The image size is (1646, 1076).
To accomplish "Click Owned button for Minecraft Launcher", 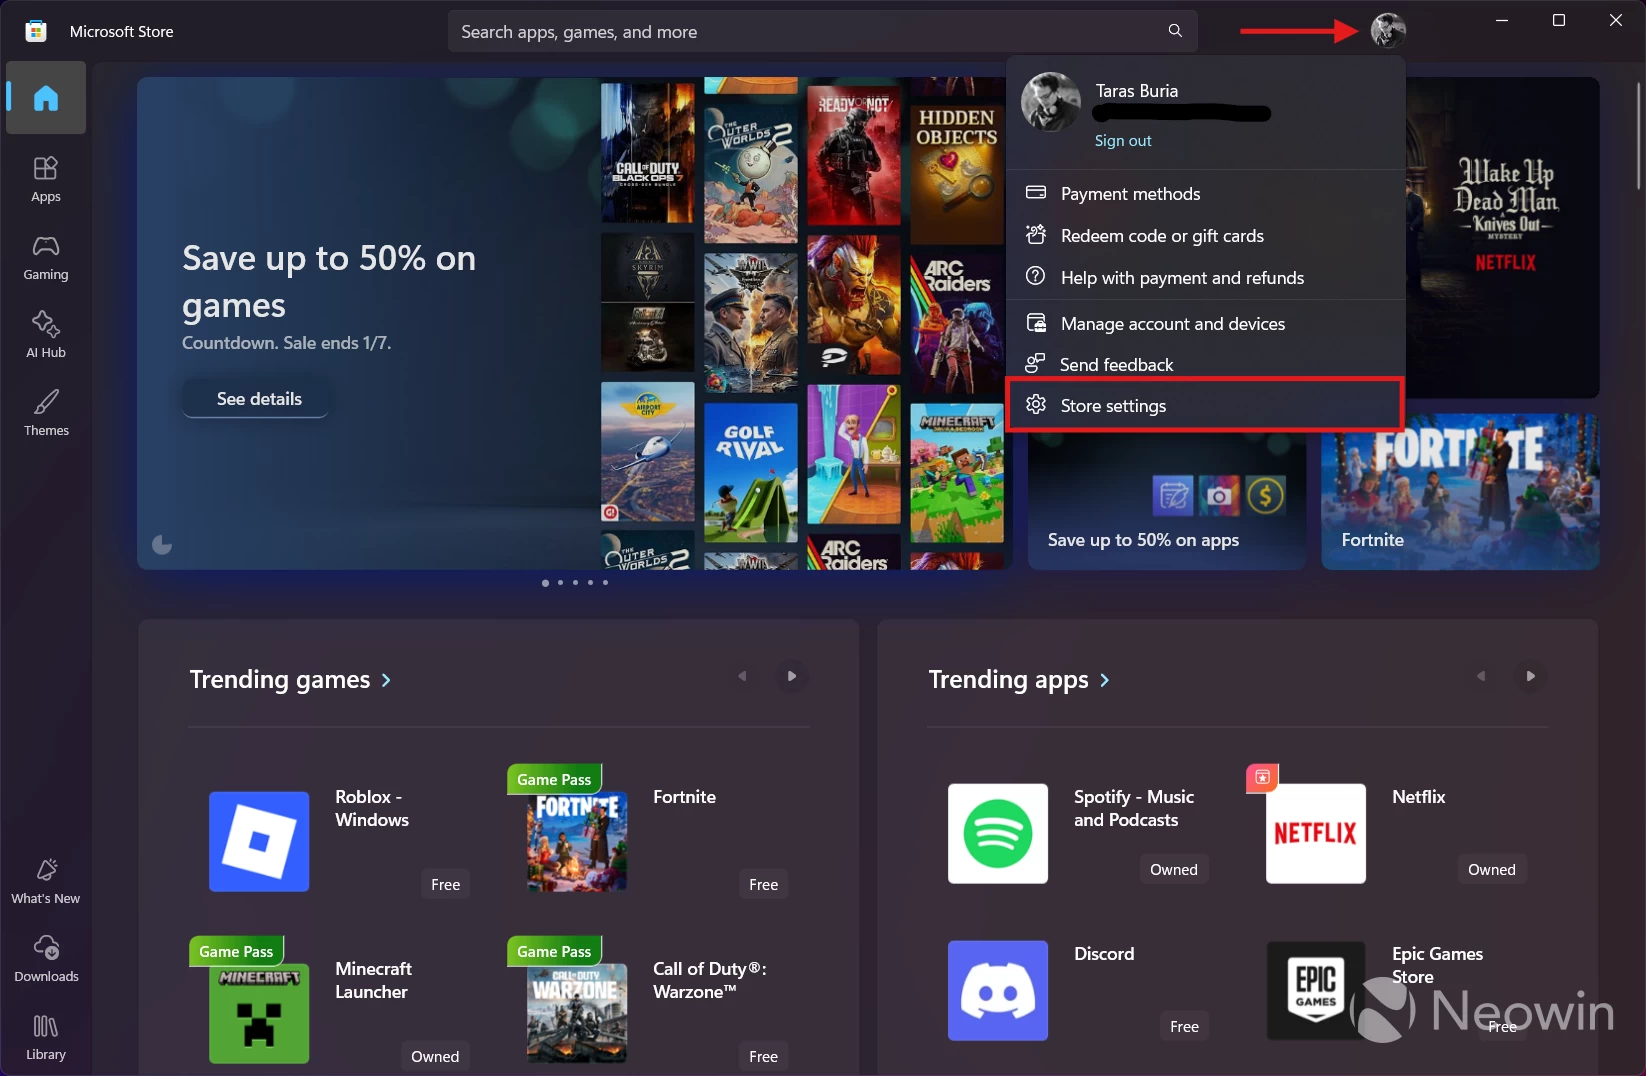I will pyautogui.click(x=435, y=1057).
